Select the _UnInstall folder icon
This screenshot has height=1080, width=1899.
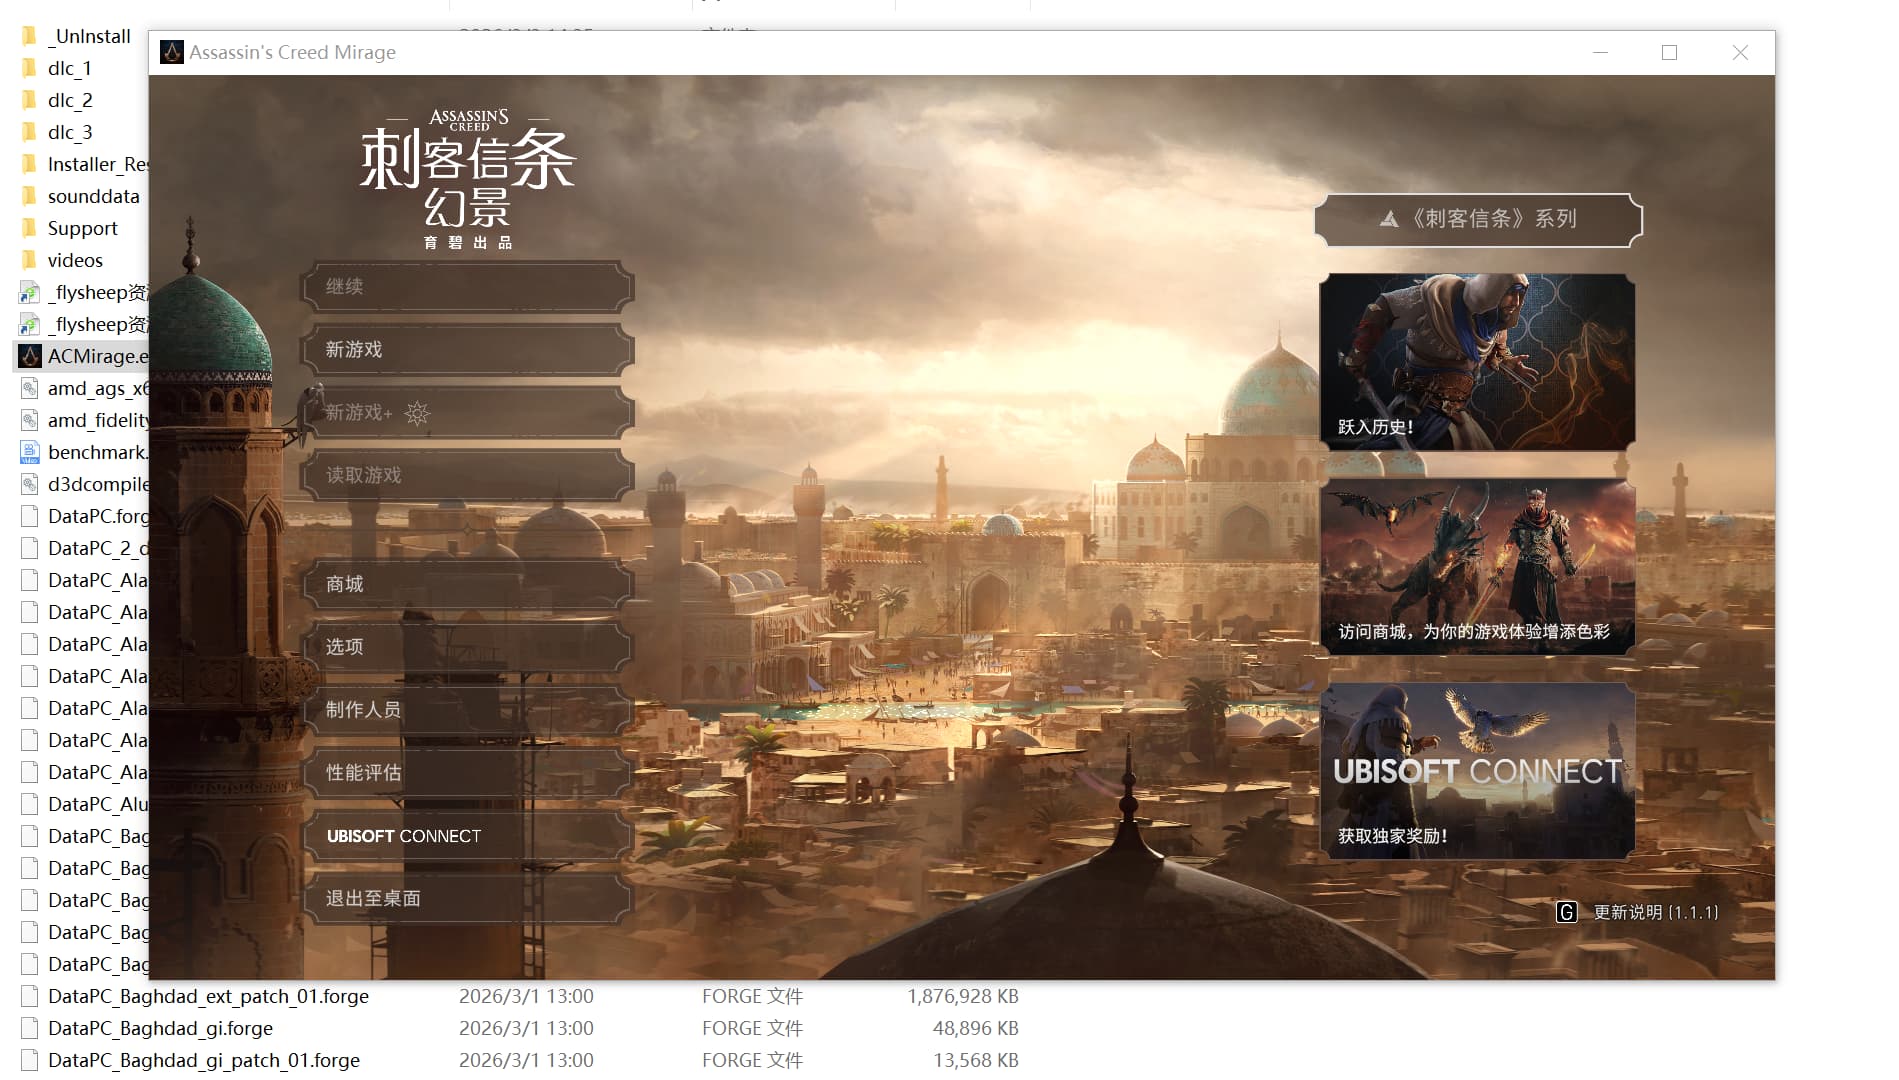tap(30, 36)
